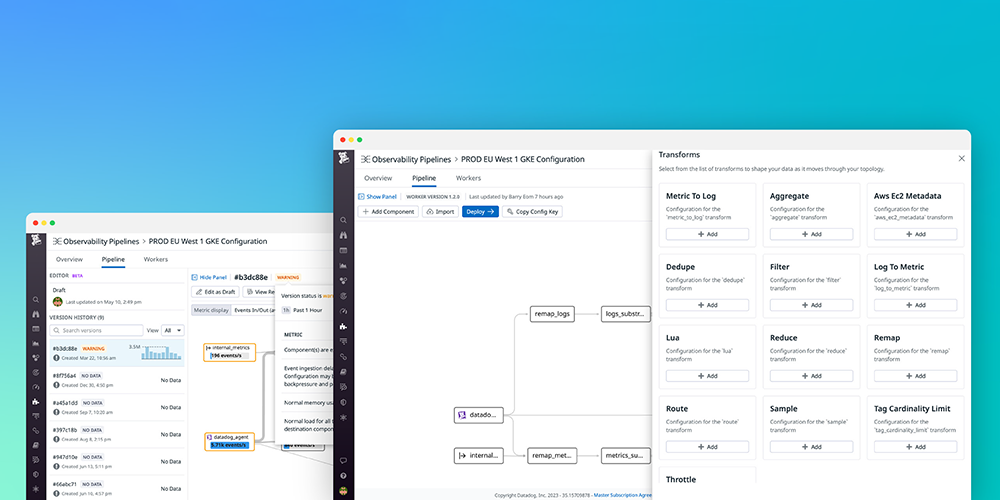
Task: Add the Log To Metric transform
Action: tap(915, 305)
